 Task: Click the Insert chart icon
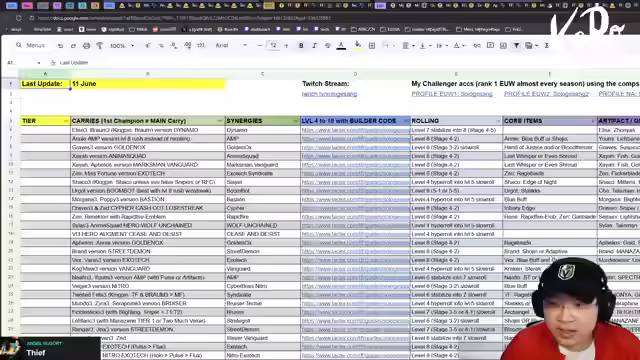pyautogui.click(x=503, y=46)
